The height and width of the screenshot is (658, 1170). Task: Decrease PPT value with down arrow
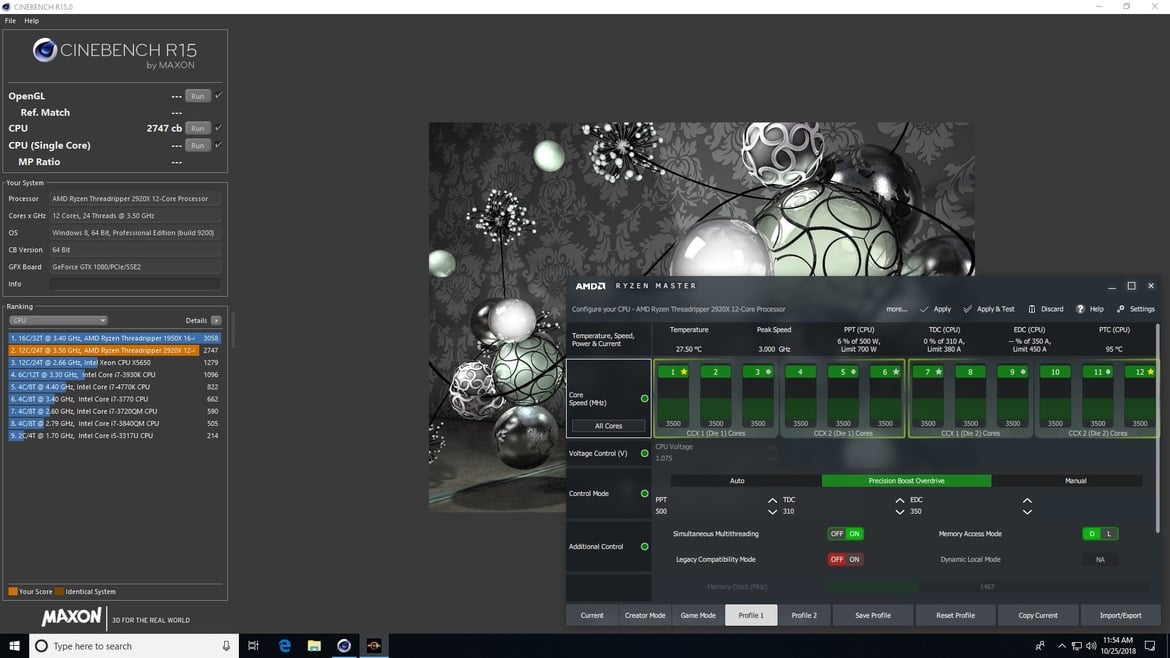(772, 512)
